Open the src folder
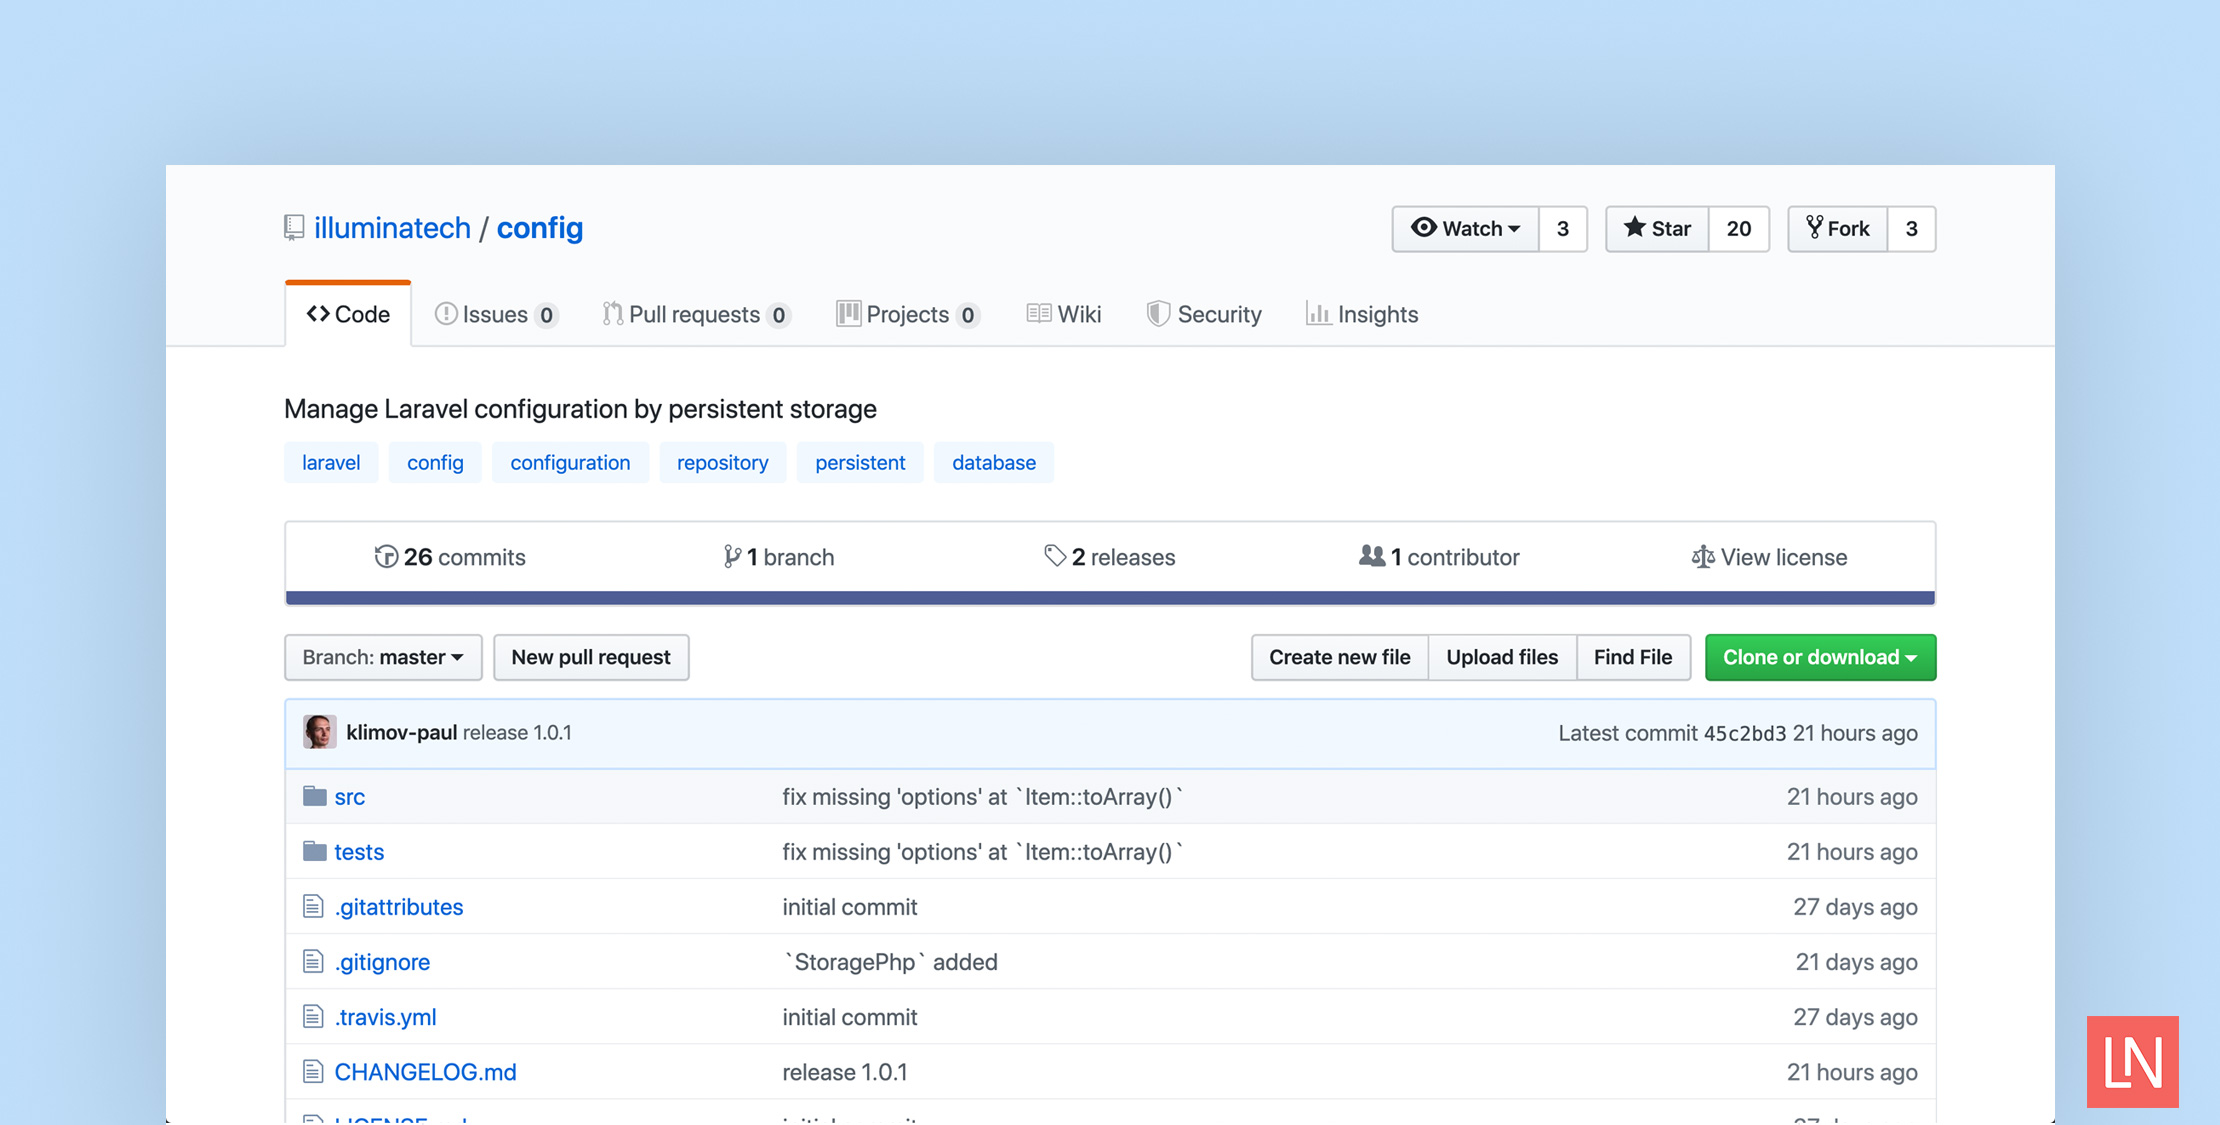Image resolution: width=2220 pixels, height=1125 pixels. click(350, 797)
